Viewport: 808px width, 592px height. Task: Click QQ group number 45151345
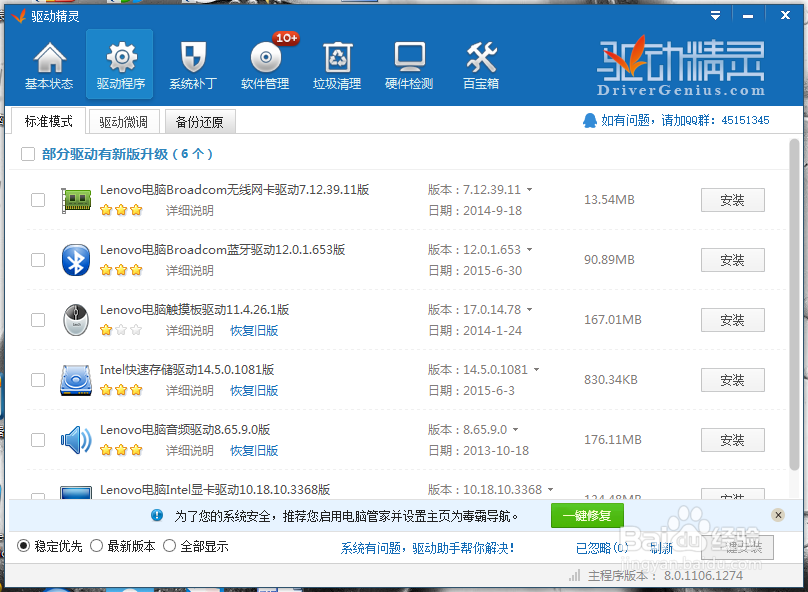click(745, 121)
